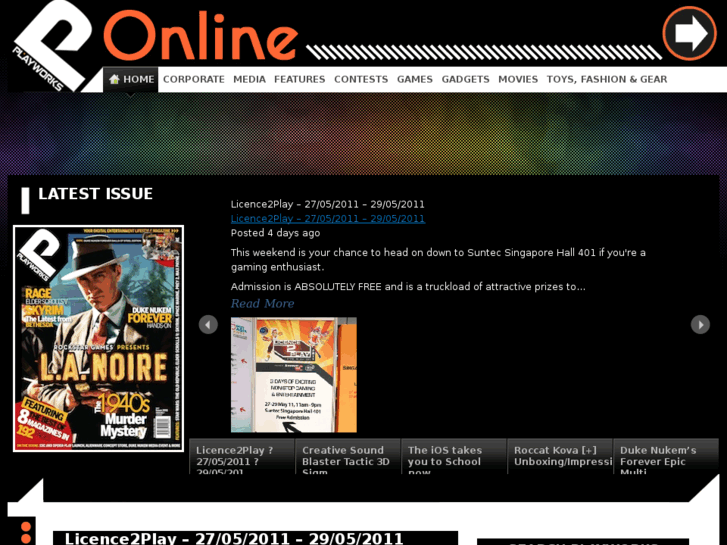Select The iOS takes you to School tab

453,456
